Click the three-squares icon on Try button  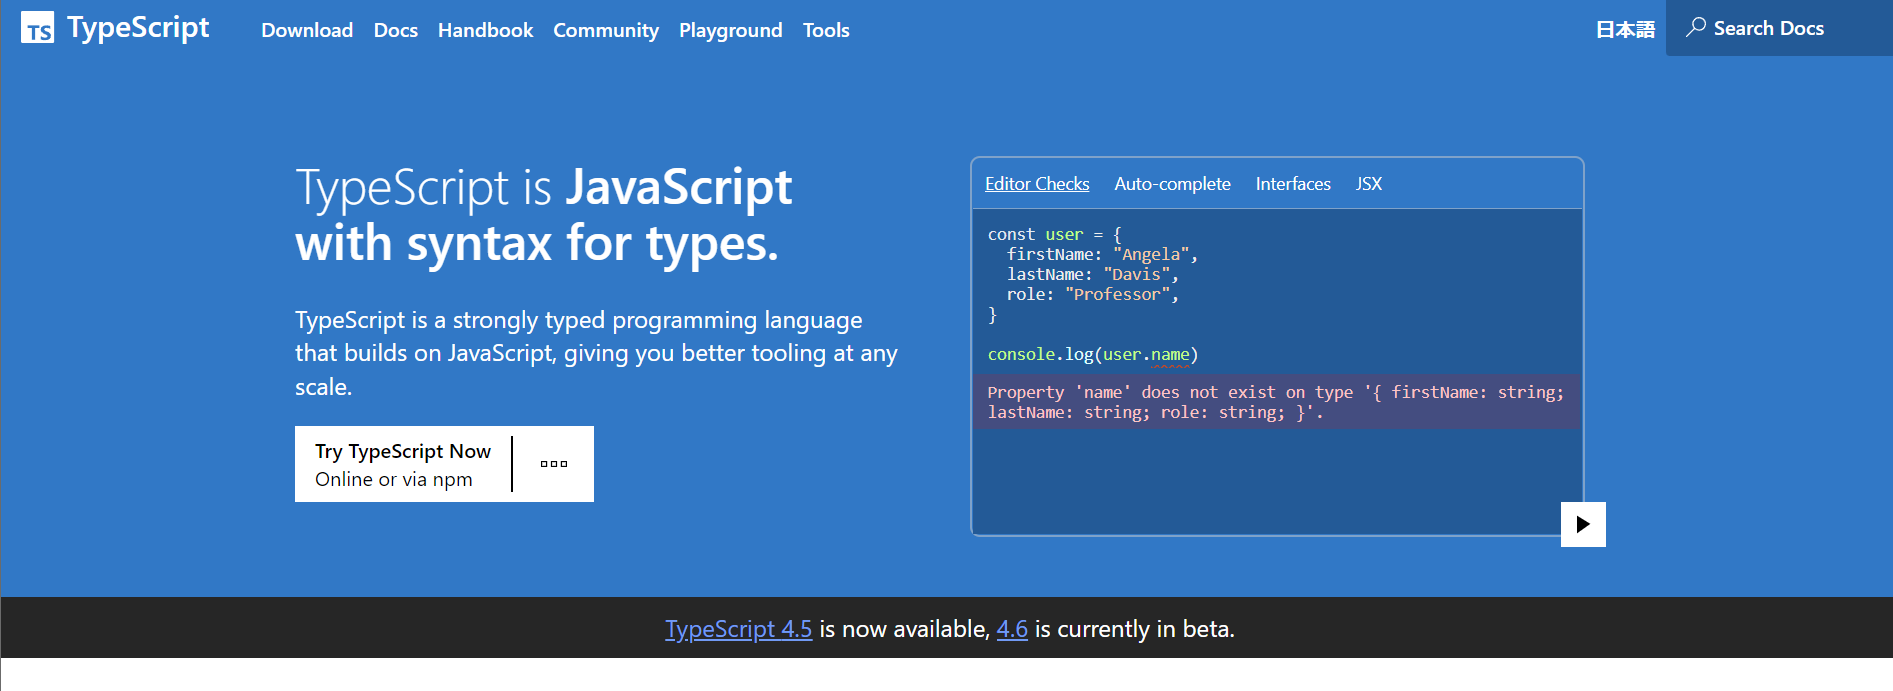(x=554, y=464)
